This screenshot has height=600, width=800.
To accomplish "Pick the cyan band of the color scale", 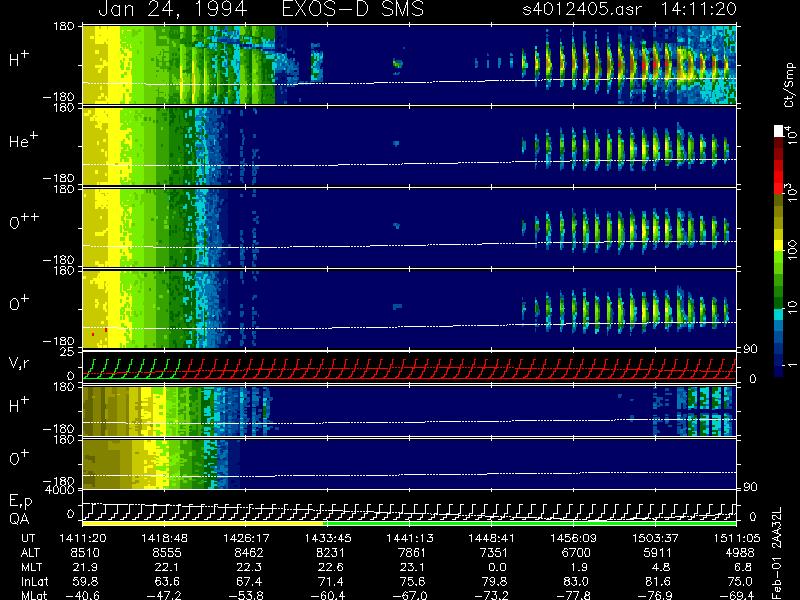I will [x=779, y=315].
